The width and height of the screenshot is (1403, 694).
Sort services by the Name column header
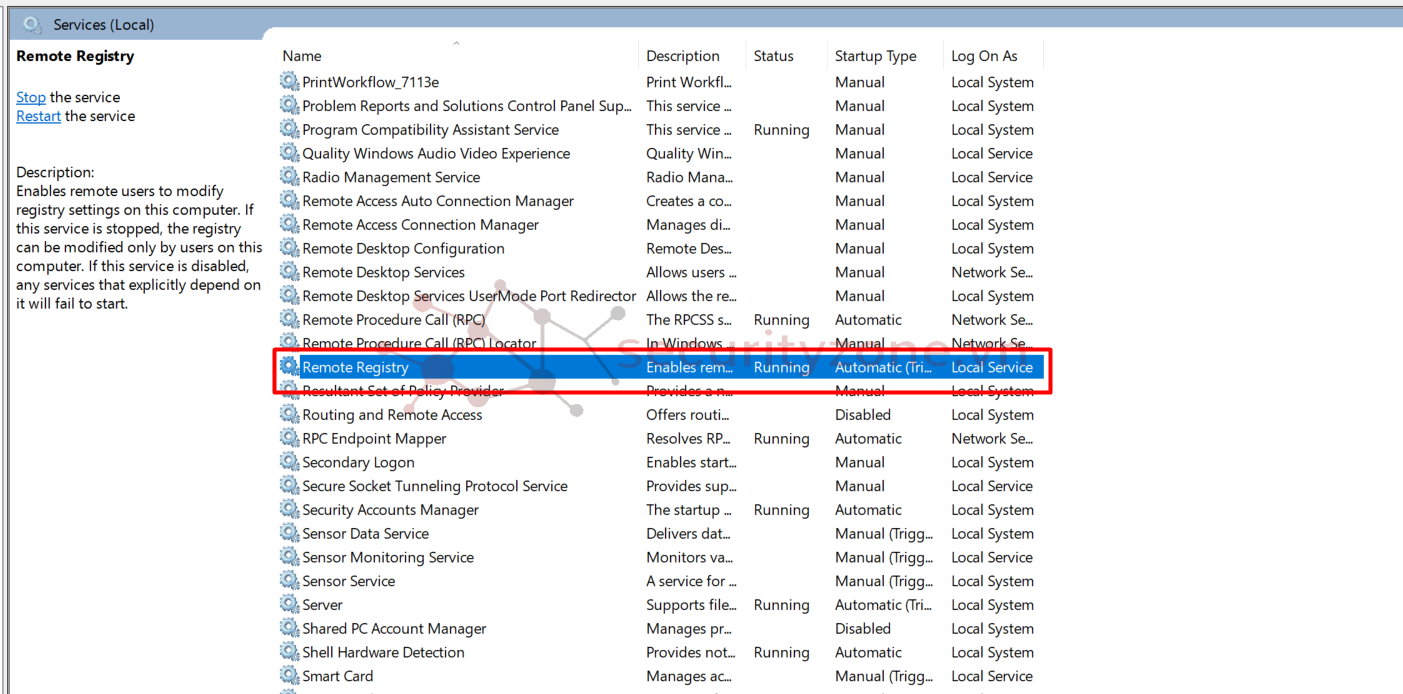point(302,56)
